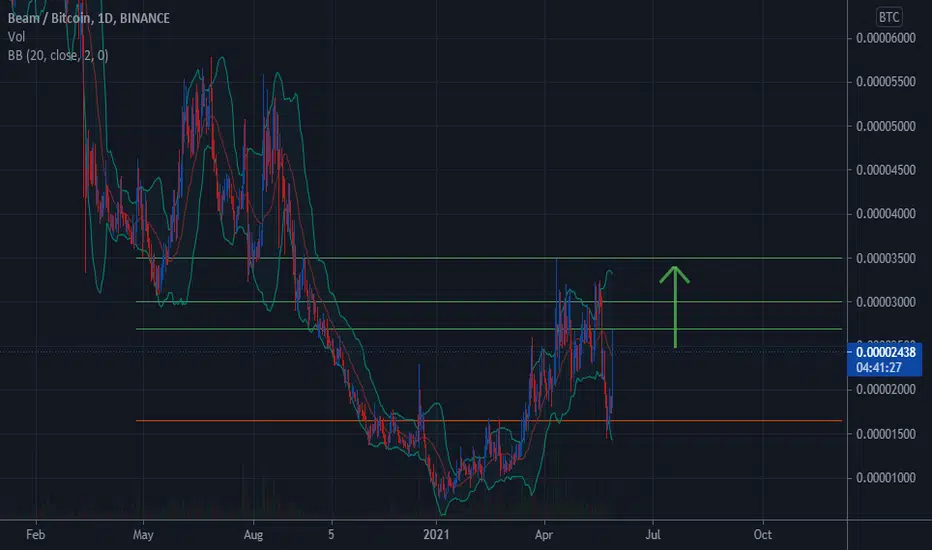Click price scale label 0.00001500
This screenshot has height=550, width=932.
tap(886, 433)
